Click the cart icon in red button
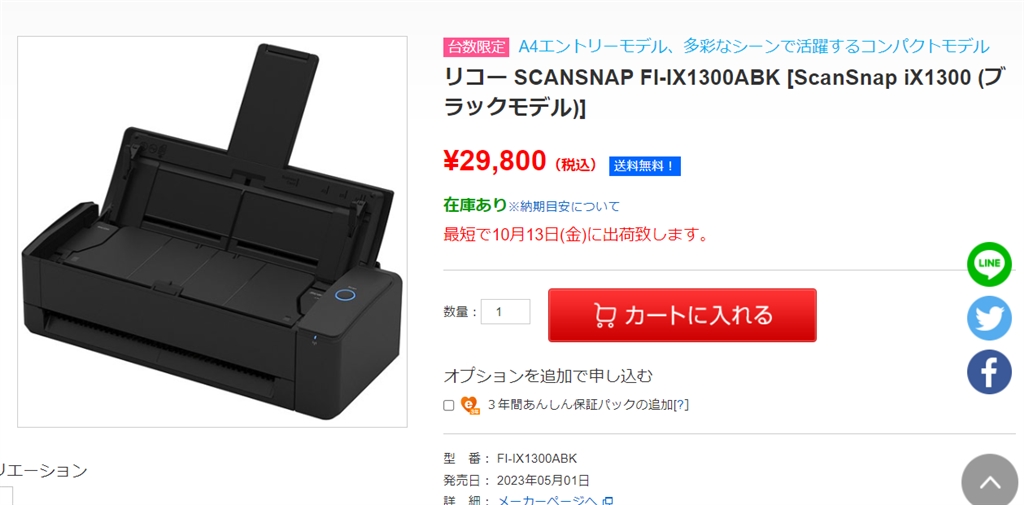Image resolution: width=1024 pixels, height=505 pixels. [x=605, y=316]
